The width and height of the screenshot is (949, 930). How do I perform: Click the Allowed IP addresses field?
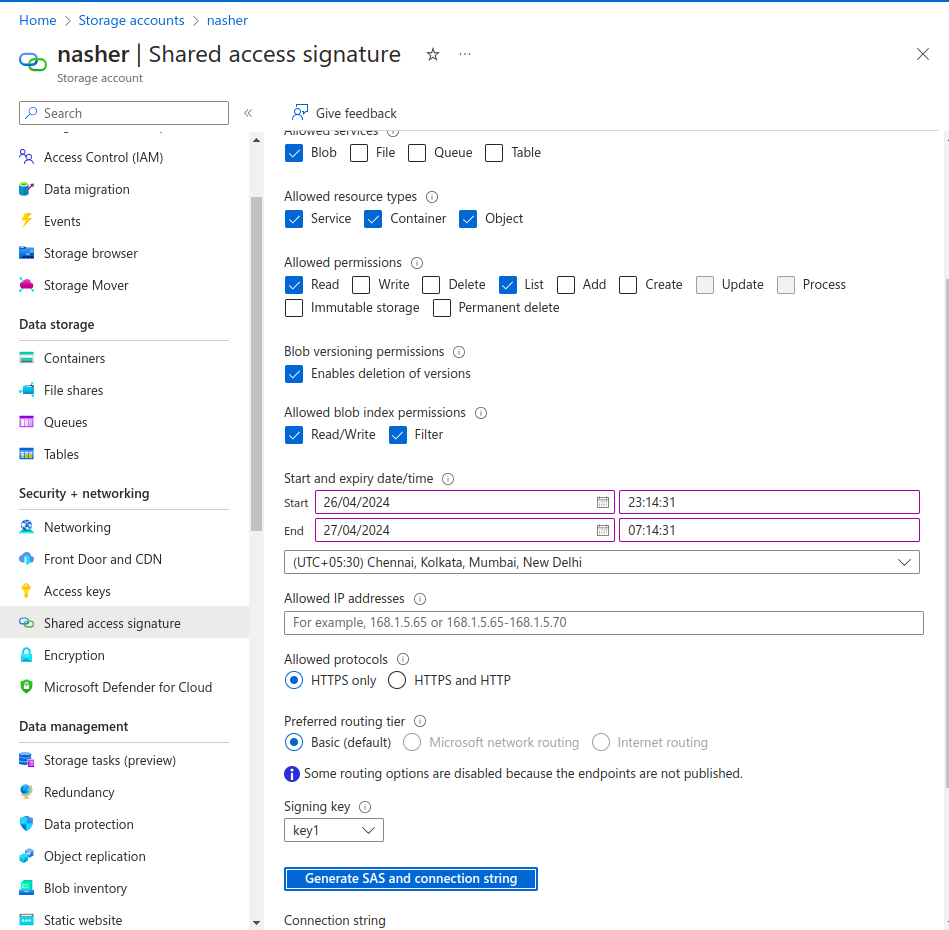pyautogui.click(x=603, y=623)
